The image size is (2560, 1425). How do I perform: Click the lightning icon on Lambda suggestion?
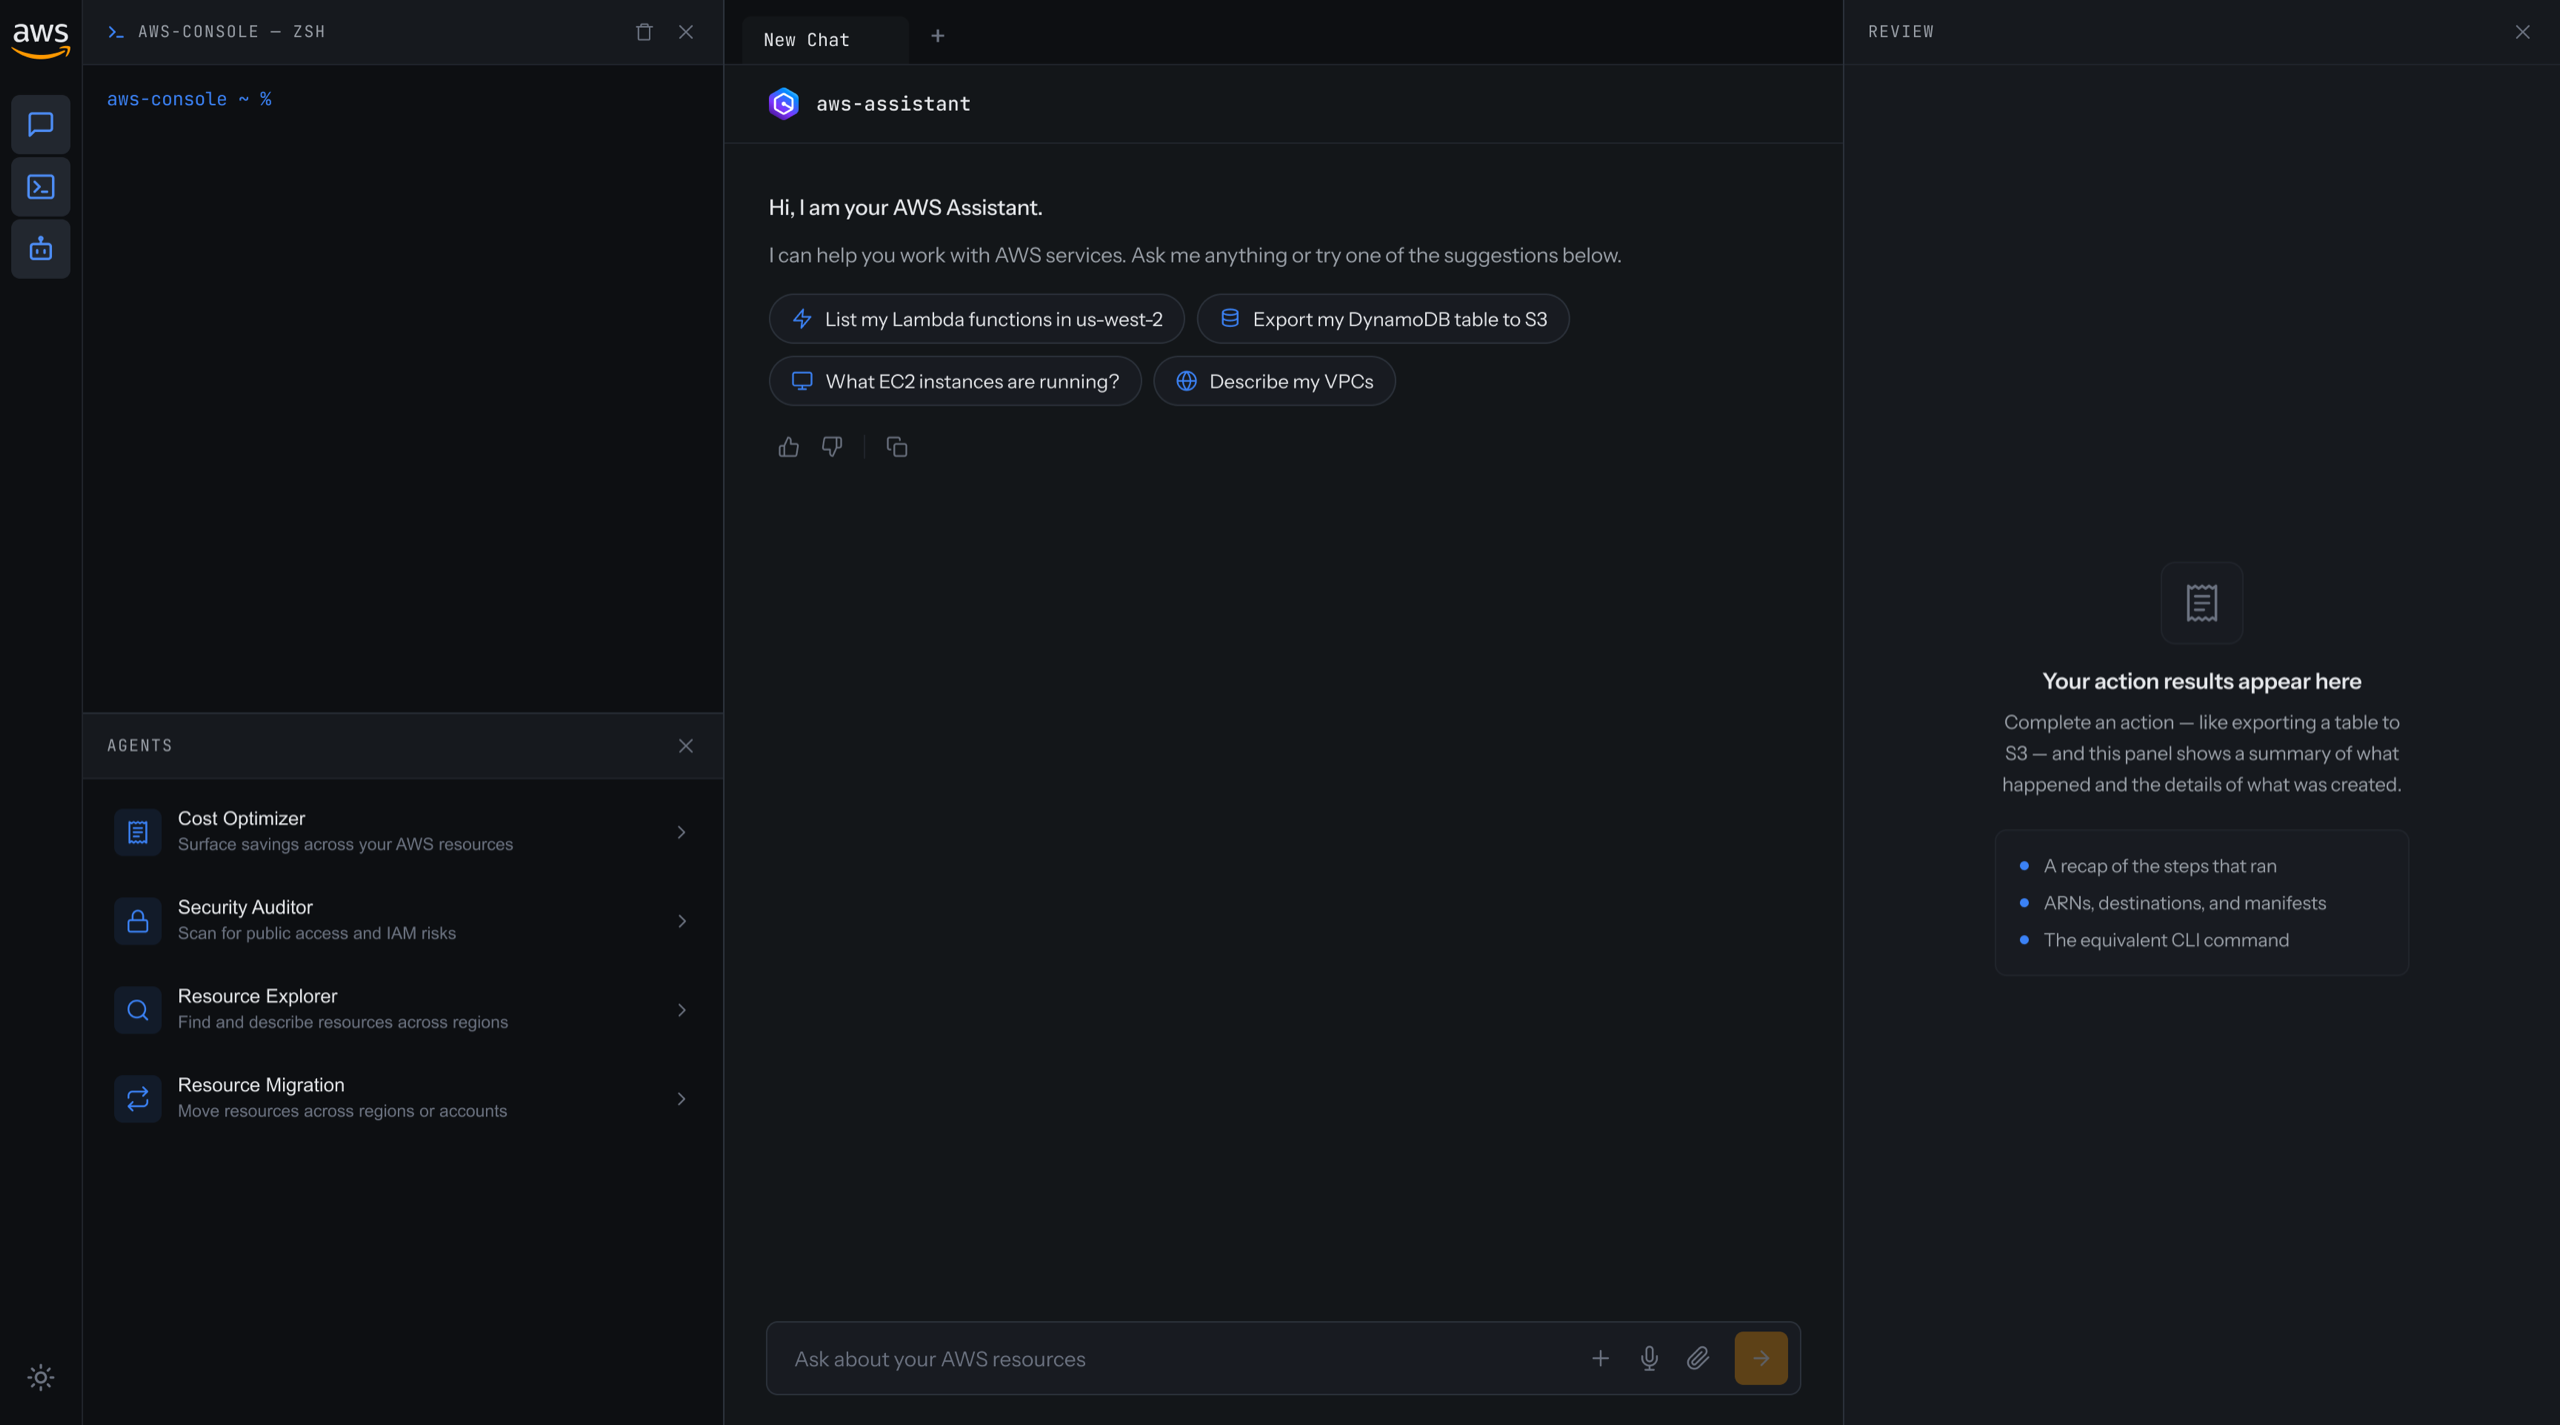(802, 319)
